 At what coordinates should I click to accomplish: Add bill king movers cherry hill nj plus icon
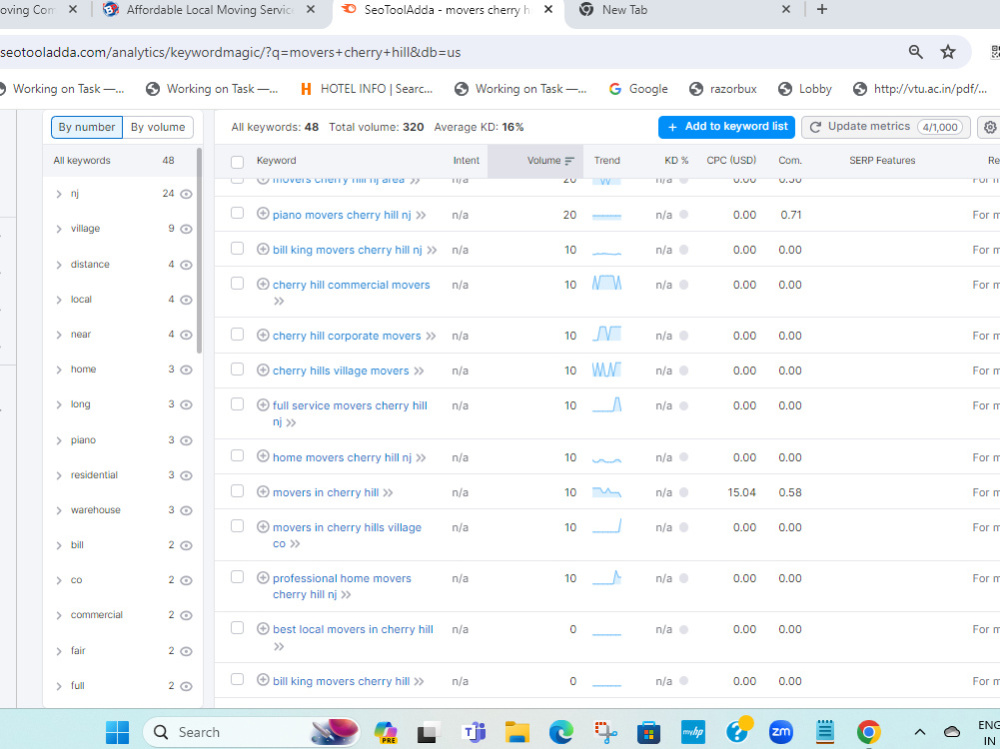[x=263, y=249]
